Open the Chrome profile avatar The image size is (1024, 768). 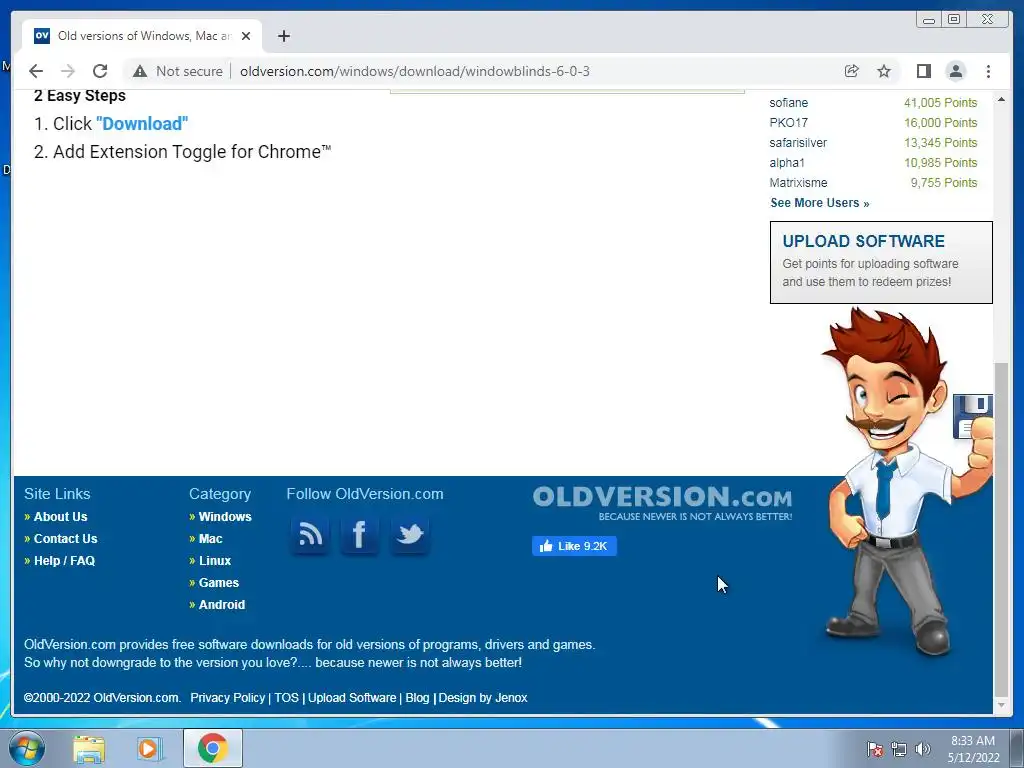(x=955, y=71)
